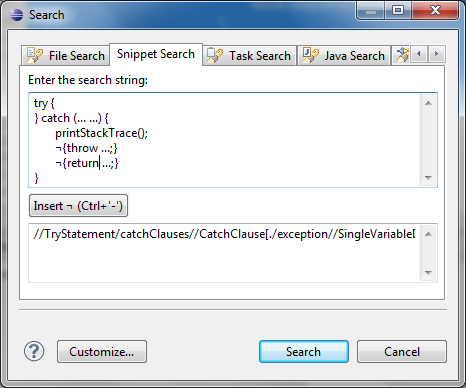The image size is (466, 388).
Task: Open help via question mark icon
Action: (x=34, y=351)
